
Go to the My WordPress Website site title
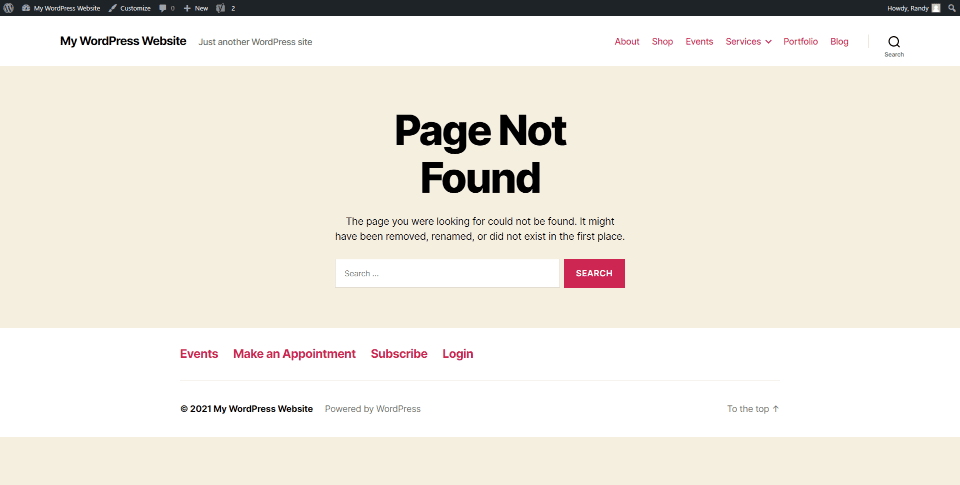(x=123, y=41)
